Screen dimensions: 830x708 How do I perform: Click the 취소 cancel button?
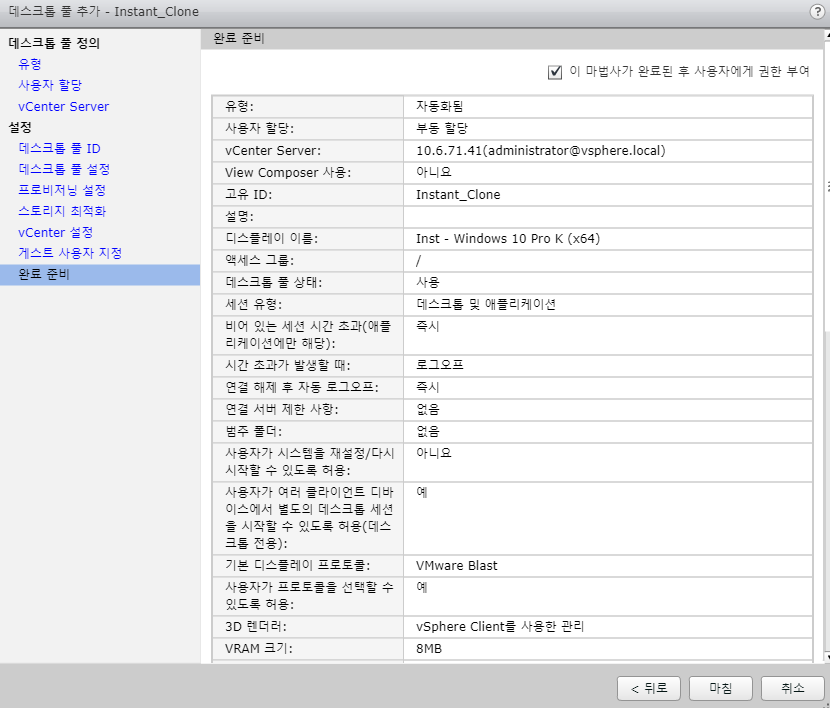[x=792, y=688]
